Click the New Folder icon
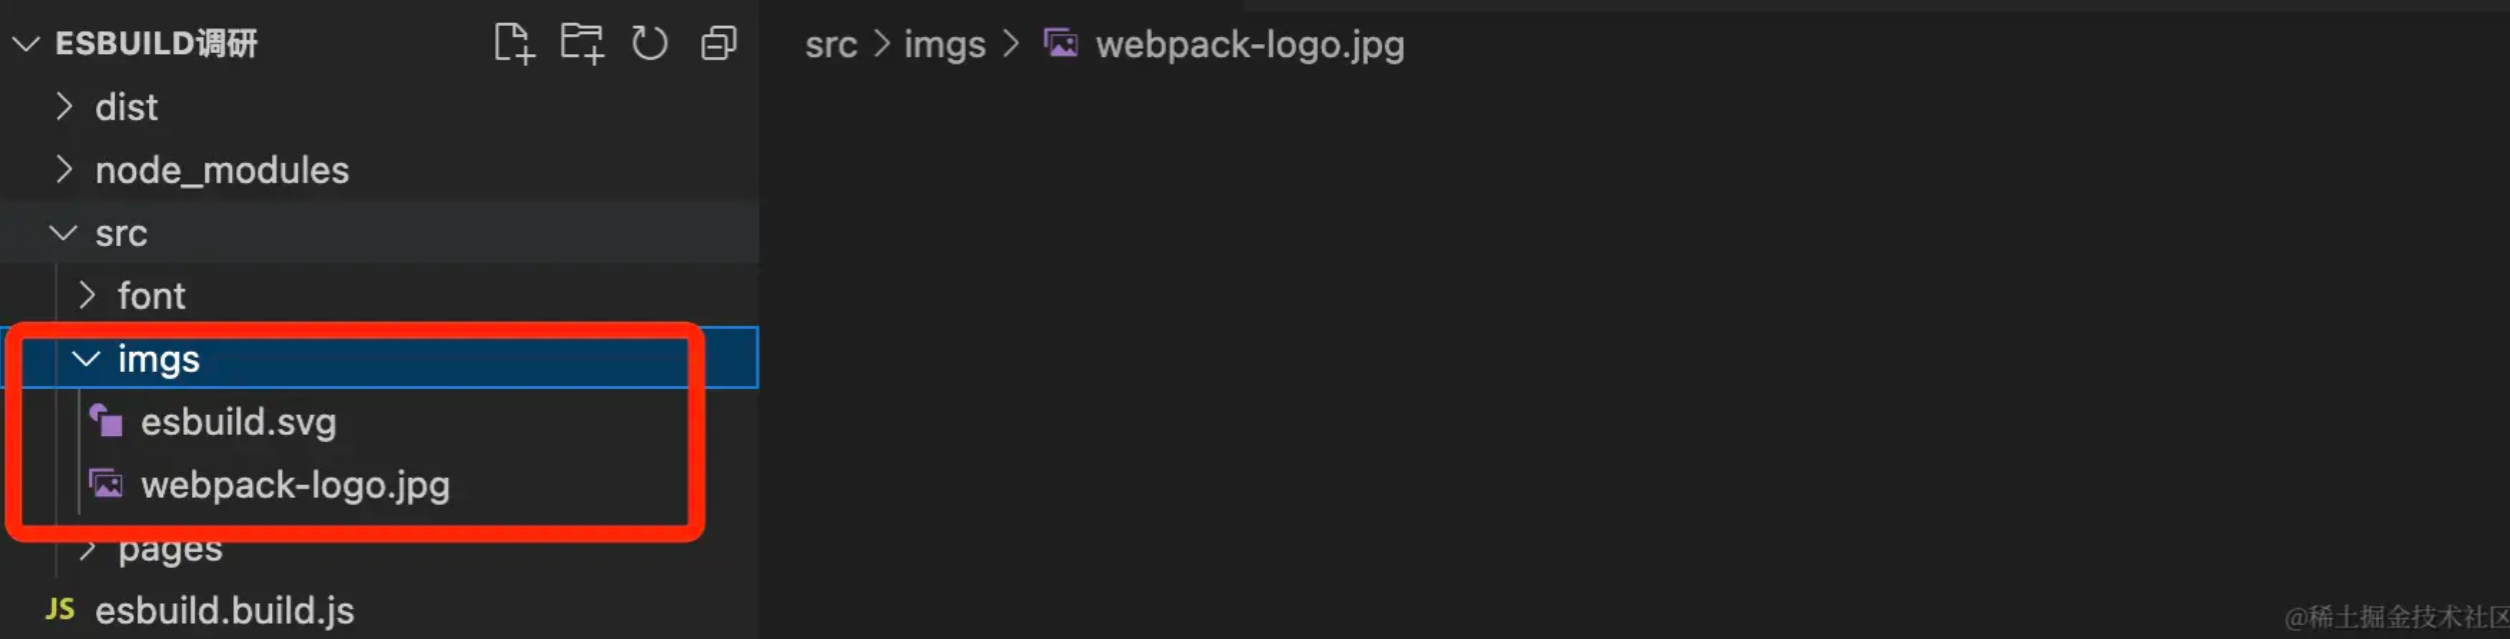 pos(582,44)
